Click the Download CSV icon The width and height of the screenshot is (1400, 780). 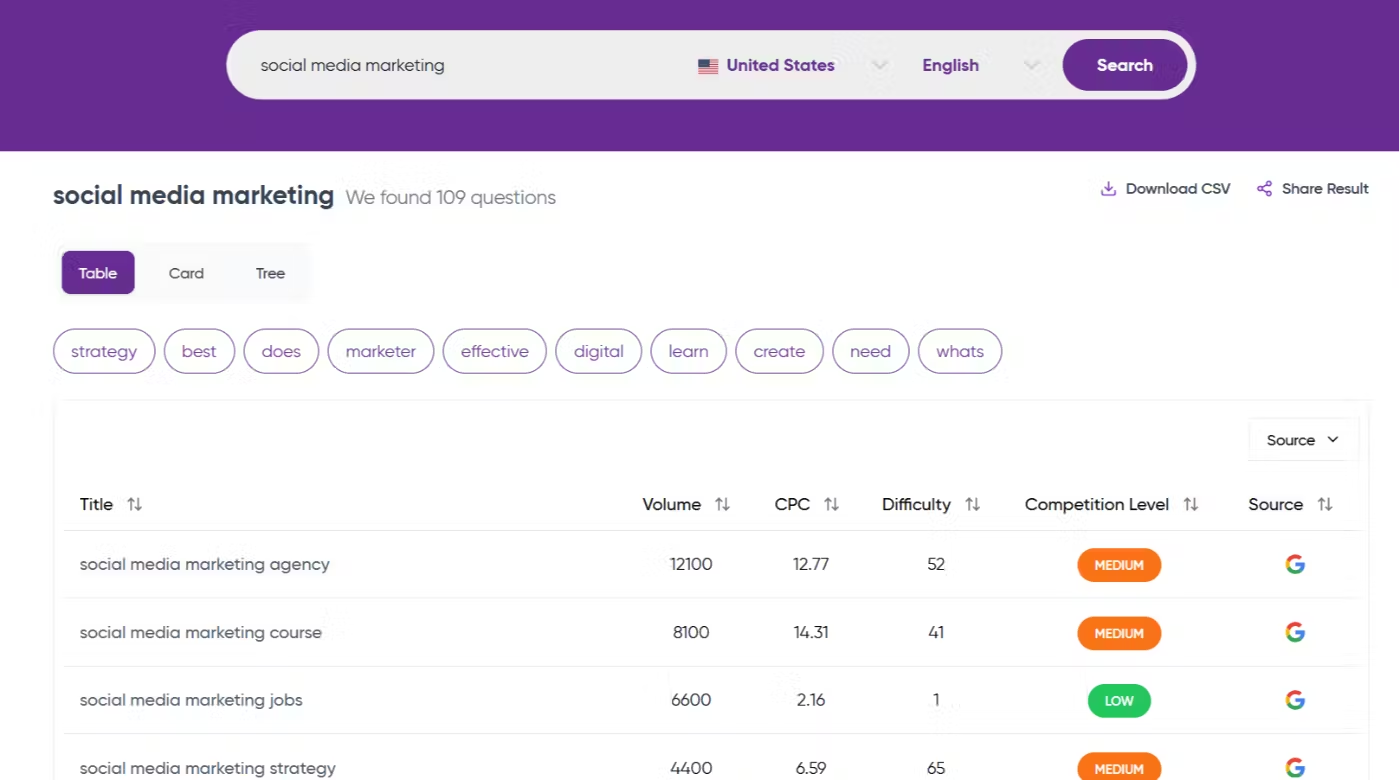(x=1108, y=189)
